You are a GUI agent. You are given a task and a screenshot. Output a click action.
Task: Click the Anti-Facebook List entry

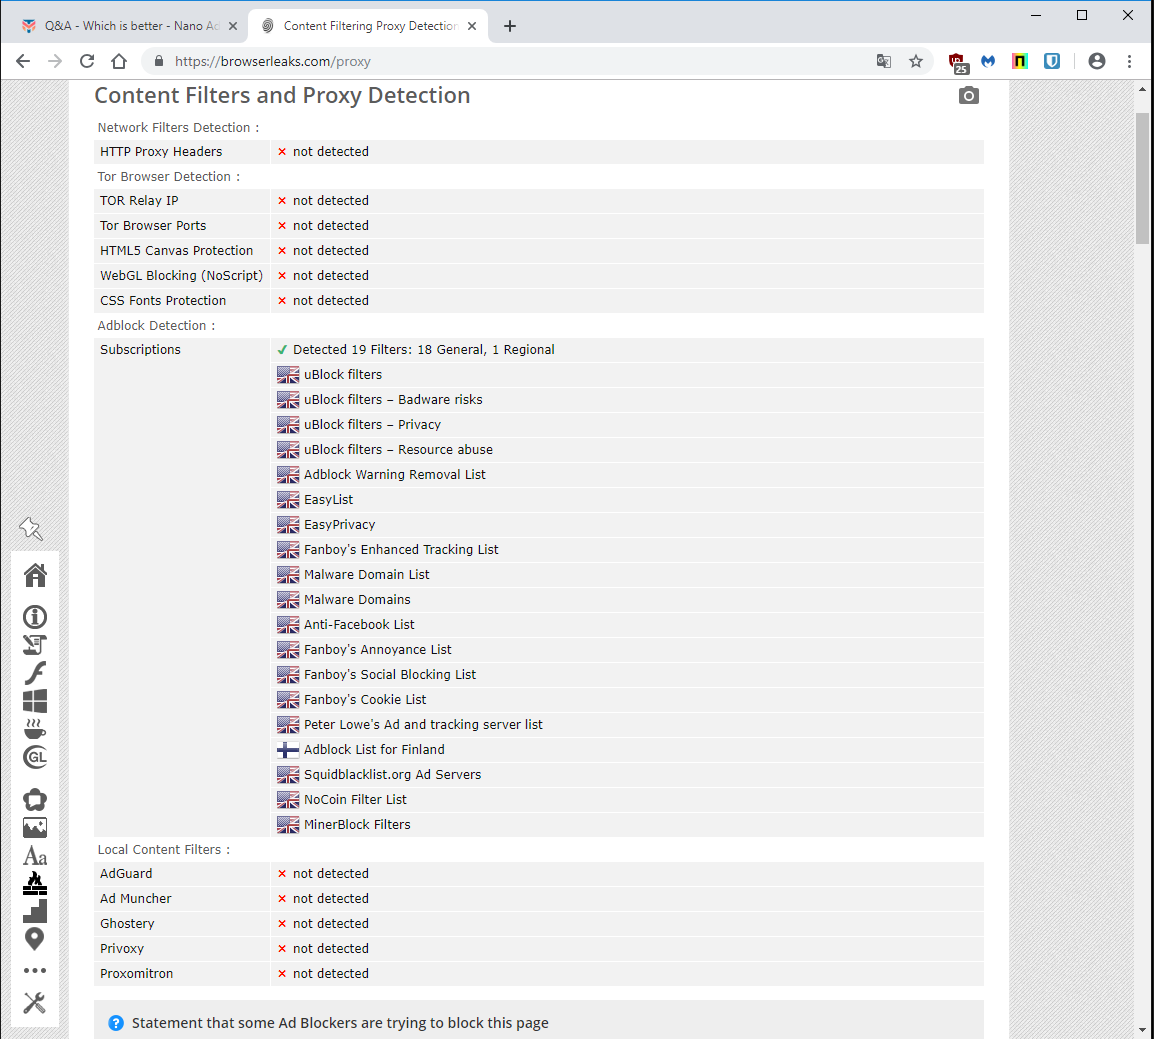click(359, 625)
